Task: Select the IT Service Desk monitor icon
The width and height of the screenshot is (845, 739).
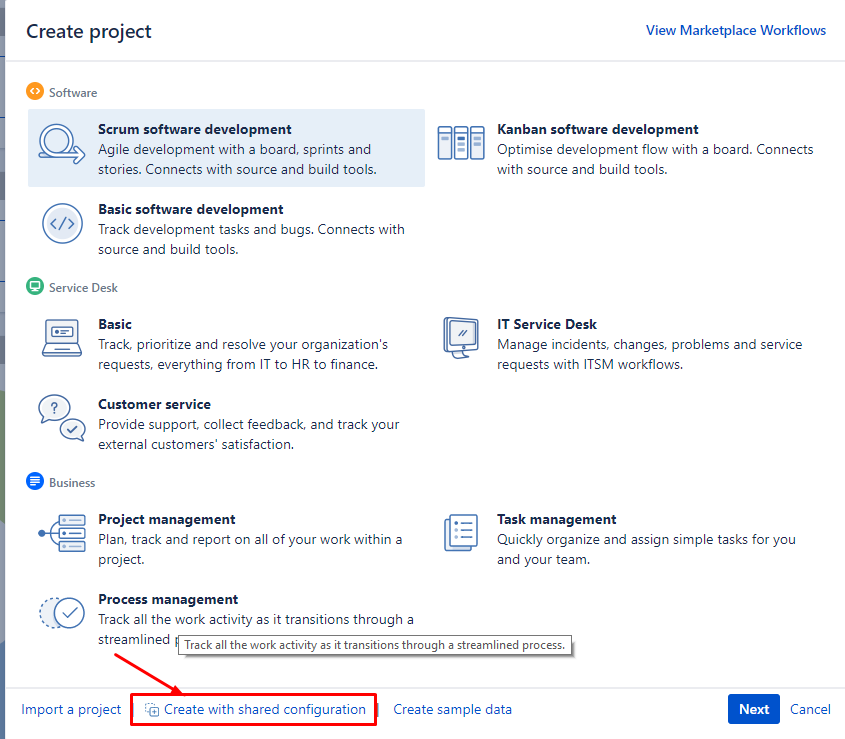Action: pyautogui.click(x=460, y=337)
